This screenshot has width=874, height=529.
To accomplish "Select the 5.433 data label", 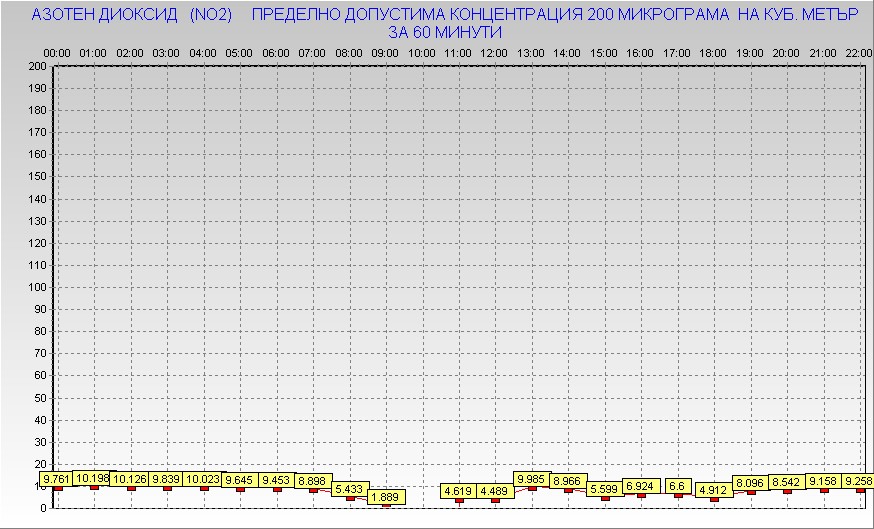I will click(349, 489).
